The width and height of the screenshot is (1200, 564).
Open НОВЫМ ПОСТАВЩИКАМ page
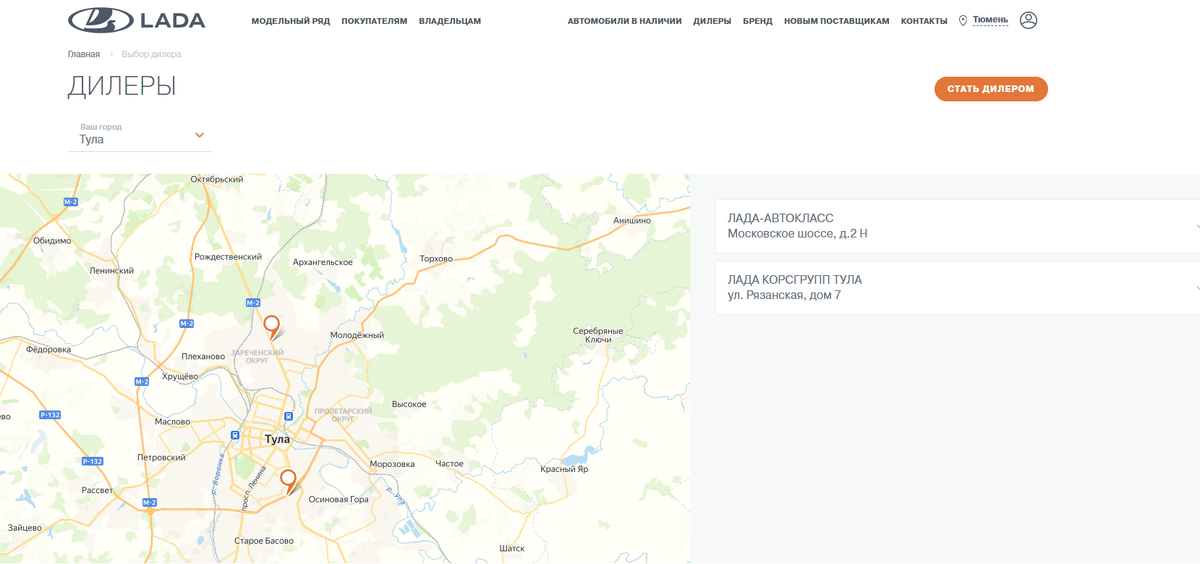click(836, 21)
